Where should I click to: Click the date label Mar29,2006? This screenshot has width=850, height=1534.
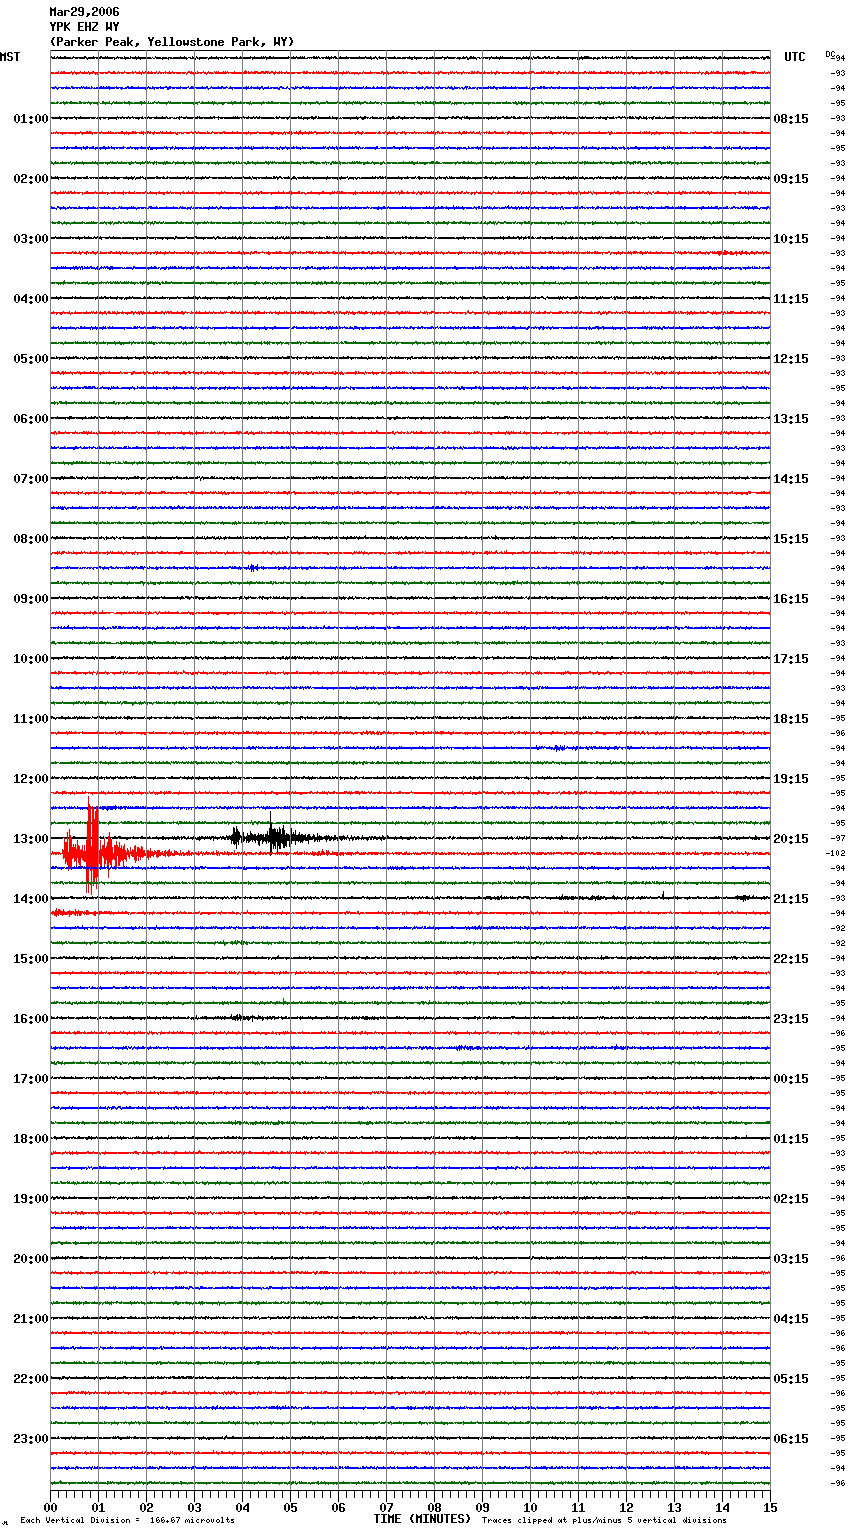[x=84, y=12]
